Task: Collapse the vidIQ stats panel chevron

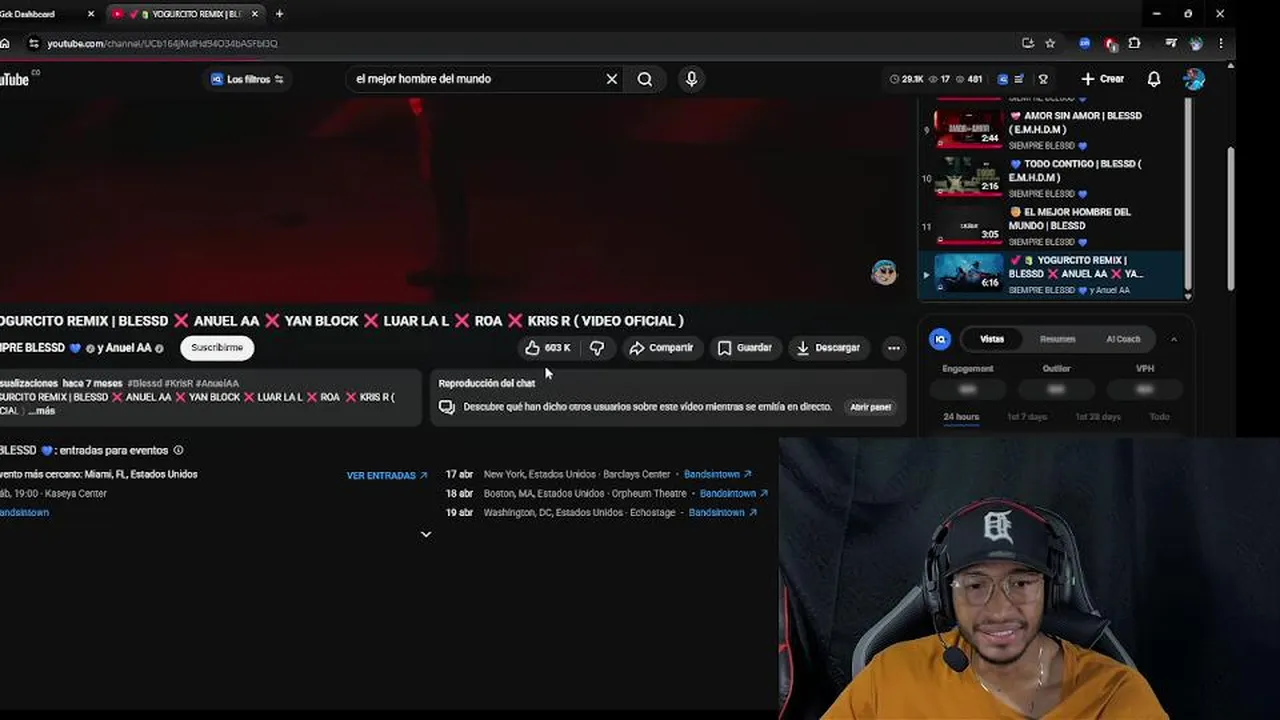Action: (1174, 340)
